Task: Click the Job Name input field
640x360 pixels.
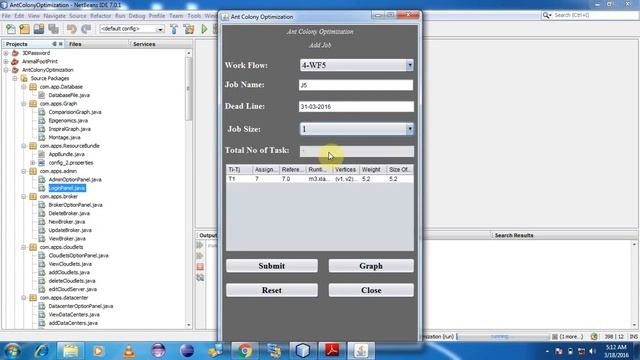Action: (x=356, y=85)
